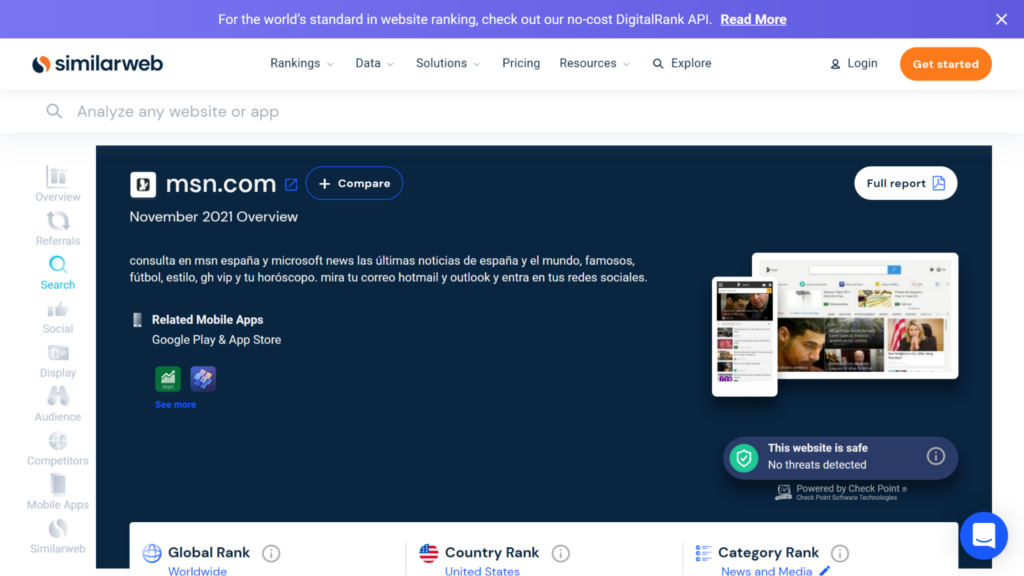Go to the Similarweb sidebar section

click(57, 536)
